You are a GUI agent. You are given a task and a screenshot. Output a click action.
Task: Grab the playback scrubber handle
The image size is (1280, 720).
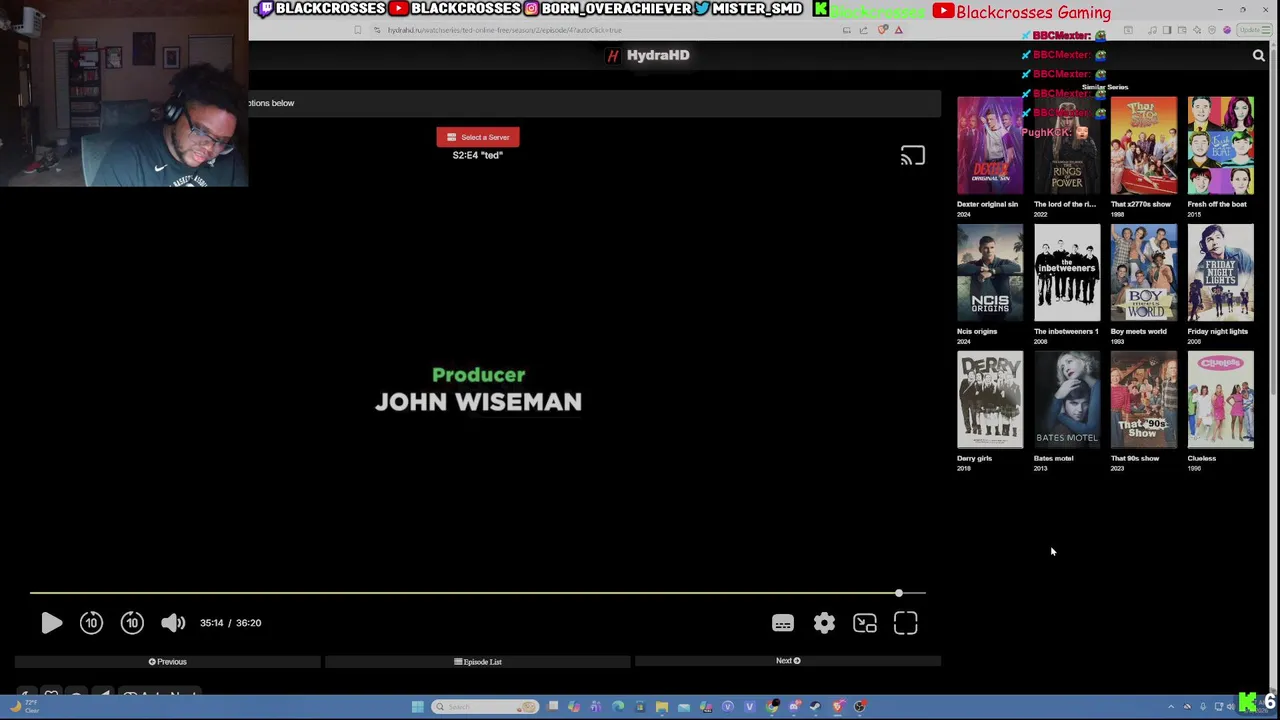pyautogui.click(x=899, y=593)
